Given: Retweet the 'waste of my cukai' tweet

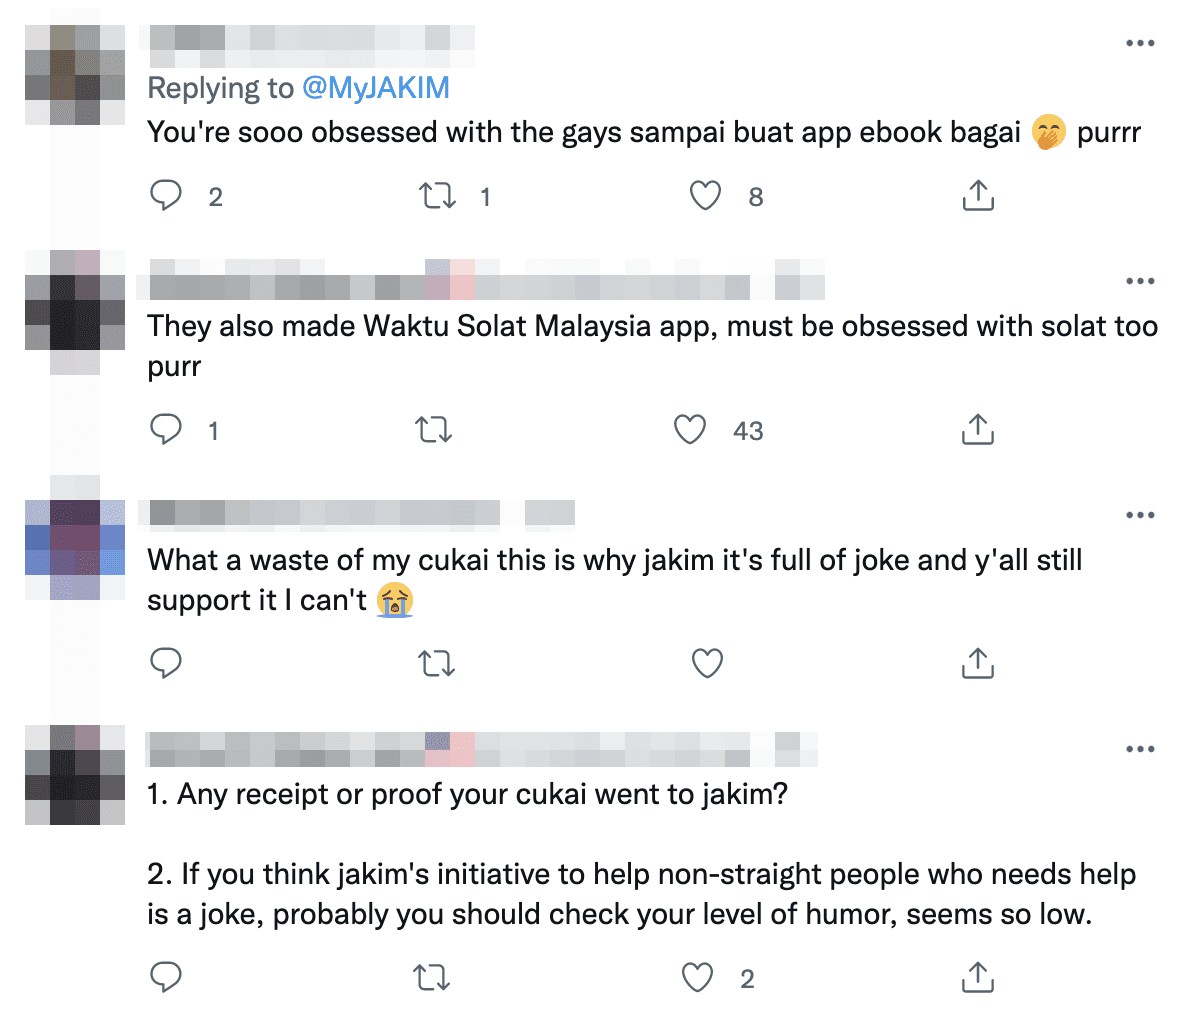Looking at the screenshot, I should click(x=436, y=663).
